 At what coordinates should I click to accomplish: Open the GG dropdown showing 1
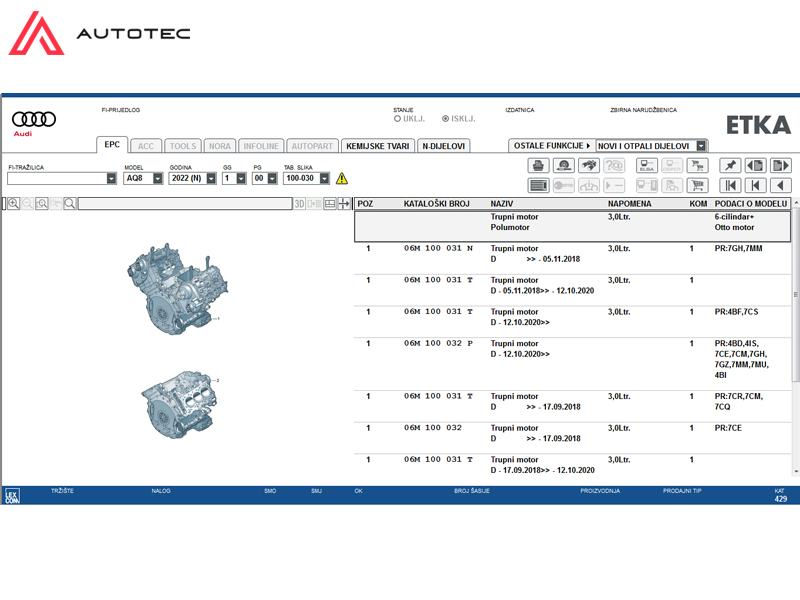click(x=241, y=178)
